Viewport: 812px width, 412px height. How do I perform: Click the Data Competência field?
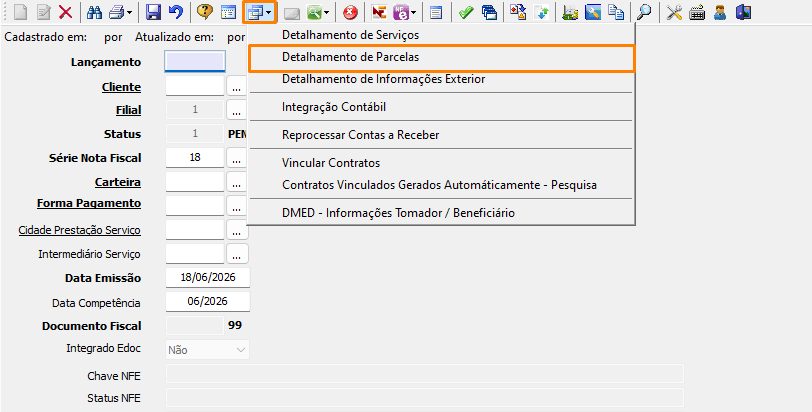tap(208, 302)
